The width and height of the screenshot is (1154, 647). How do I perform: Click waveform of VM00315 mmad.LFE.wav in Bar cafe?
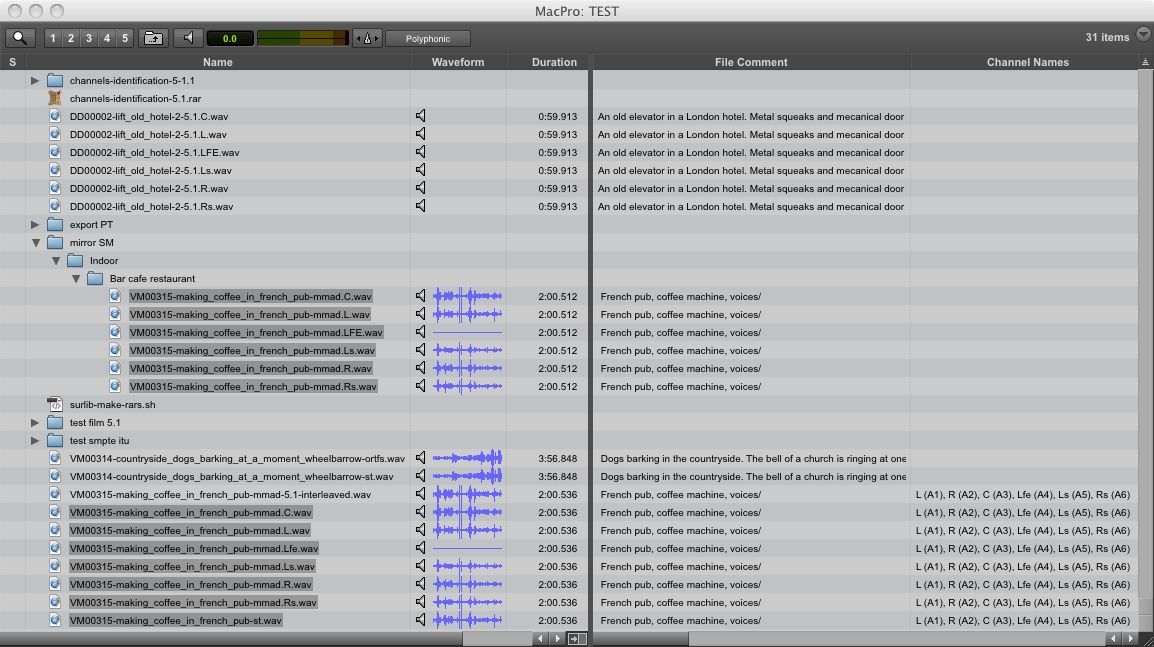pyautogui.click(x=467, y=332)
